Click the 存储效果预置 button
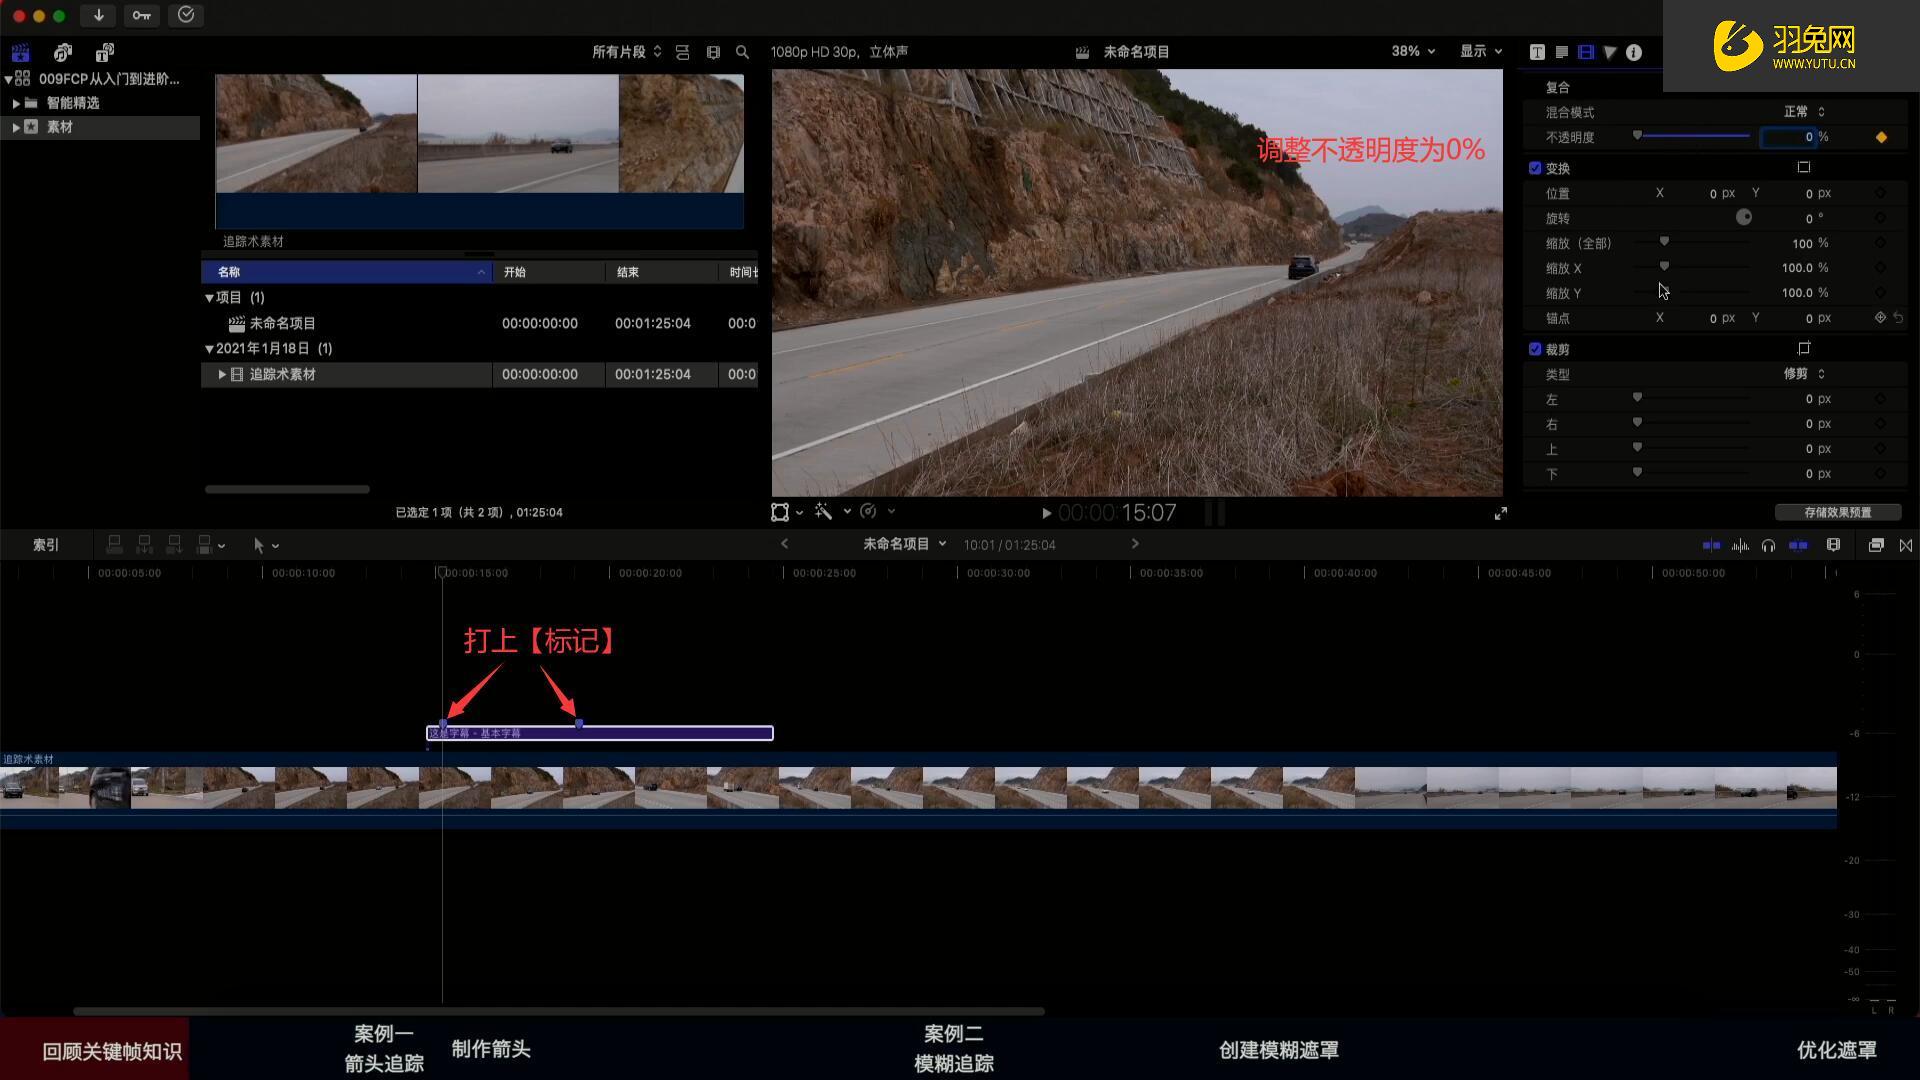The height and width of the screenshot is (1080, 1920). pos(1838,512)
